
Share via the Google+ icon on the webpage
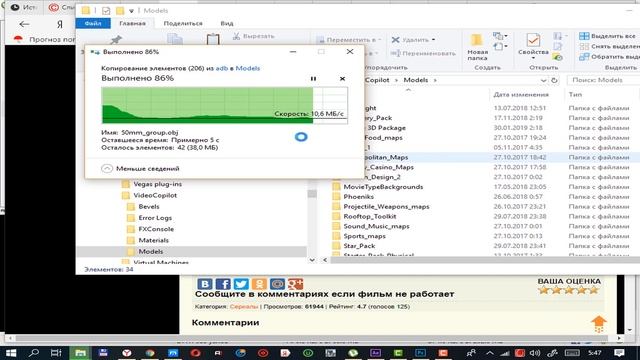(296, 284)
